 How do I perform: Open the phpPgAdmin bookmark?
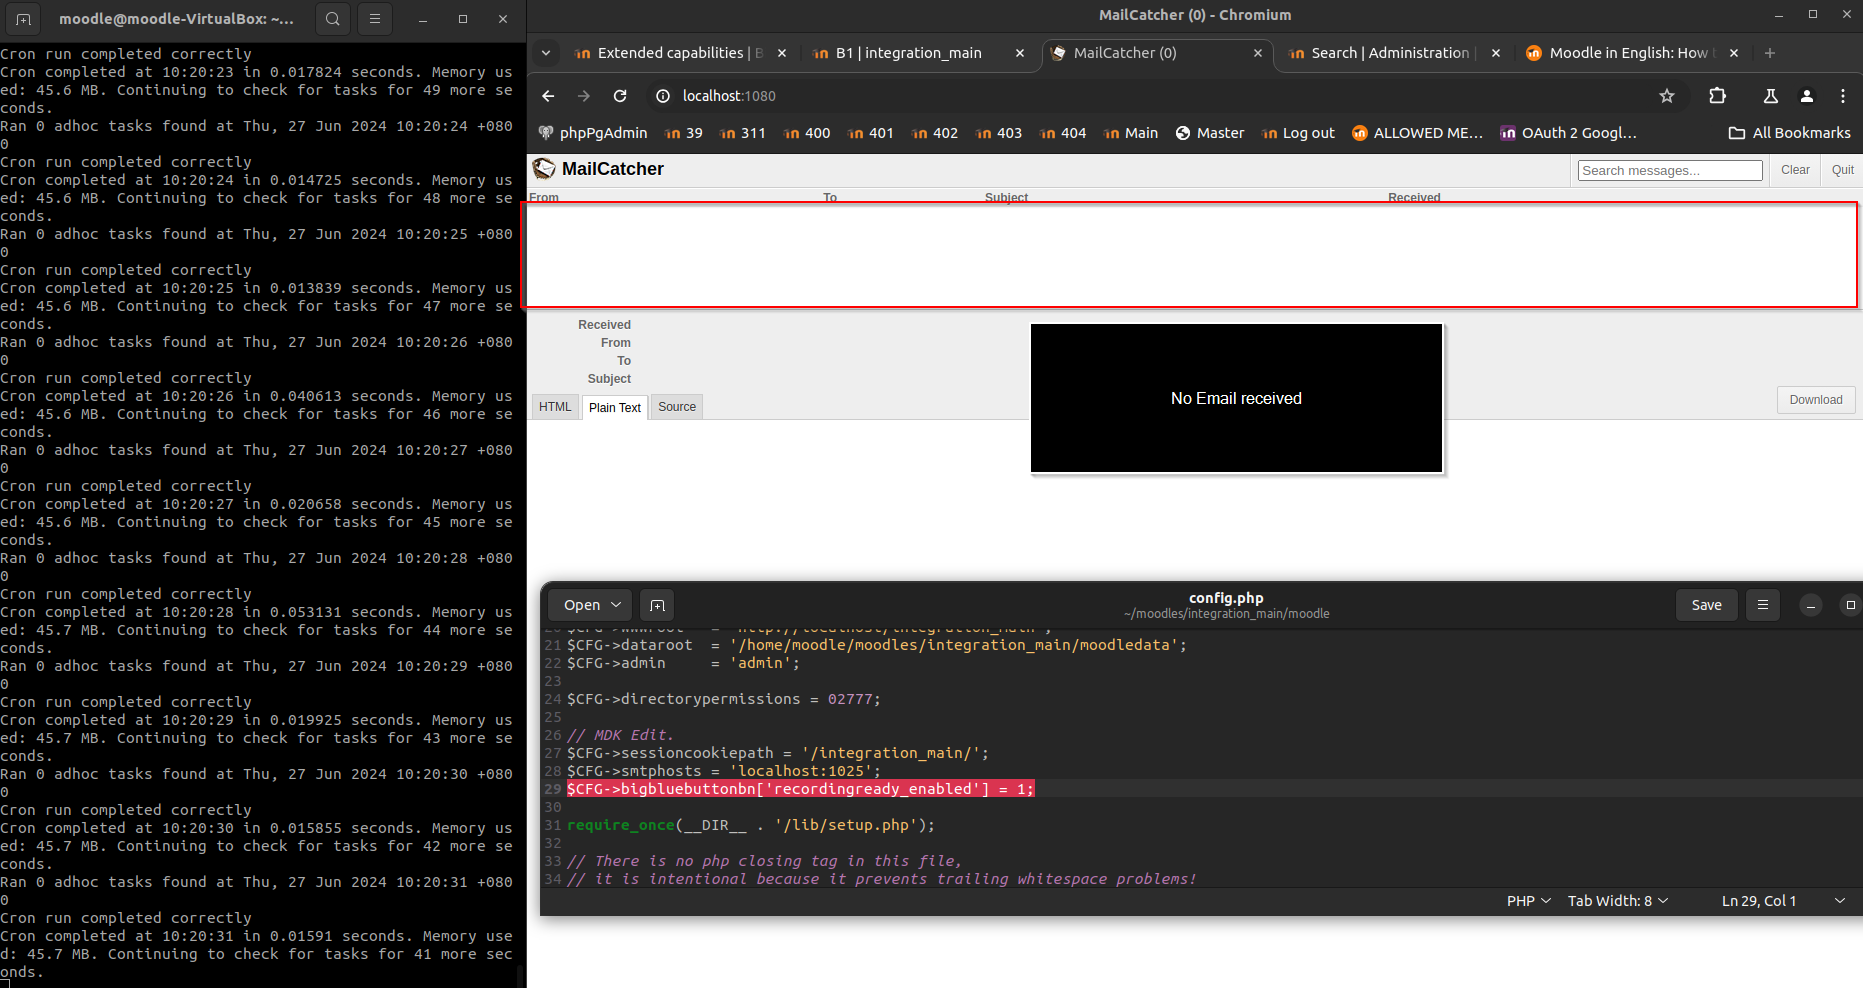(593, 133)
